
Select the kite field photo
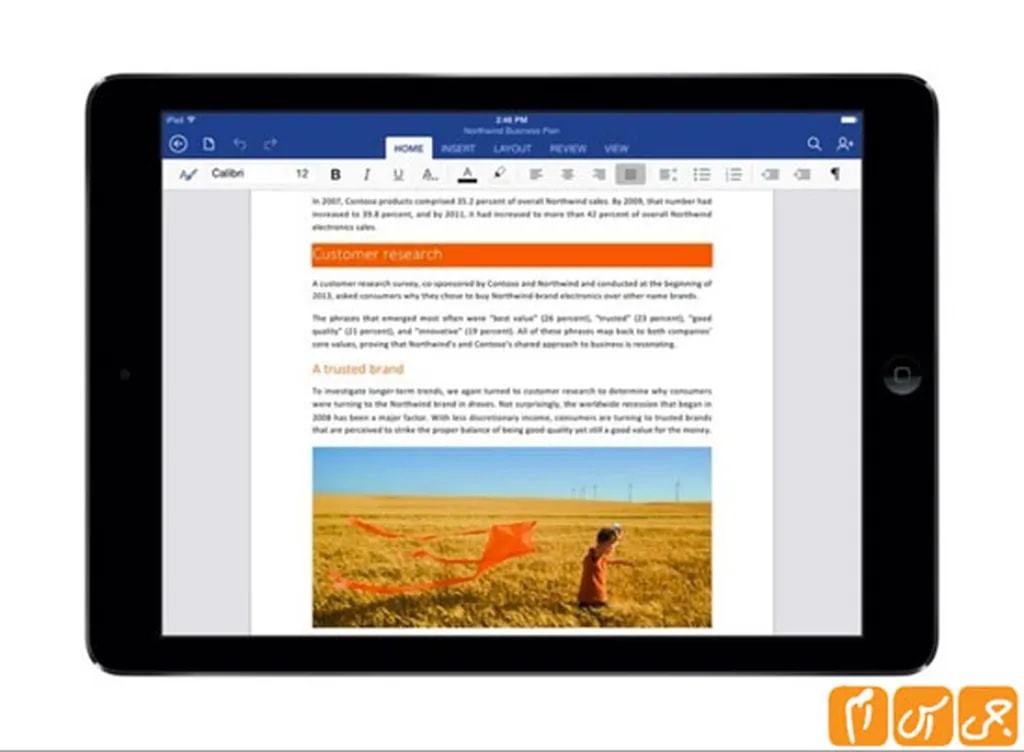tap(511, 537)
